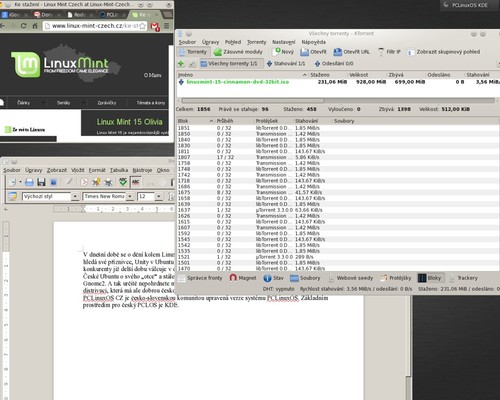500x400 pixels.
Task: Click the bookmark star in address bar
Action: [142, 26]
